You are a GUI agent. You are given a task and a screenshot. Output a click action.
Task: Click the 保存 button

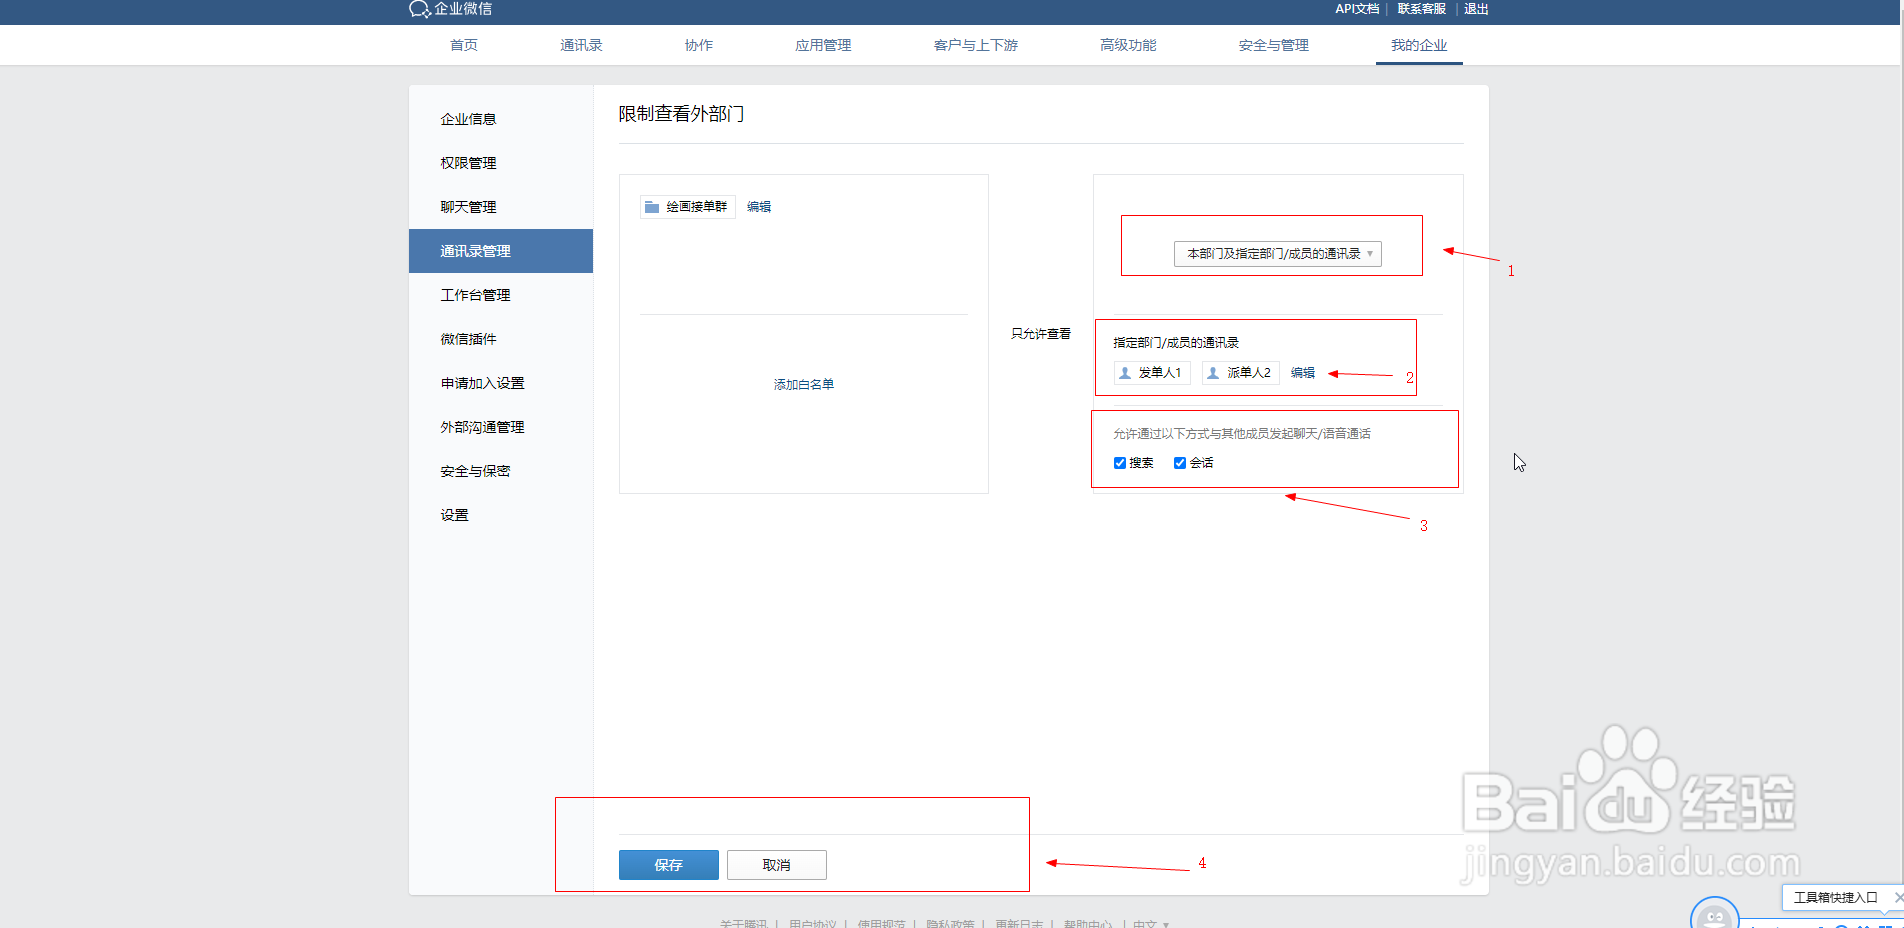(668, 864)
